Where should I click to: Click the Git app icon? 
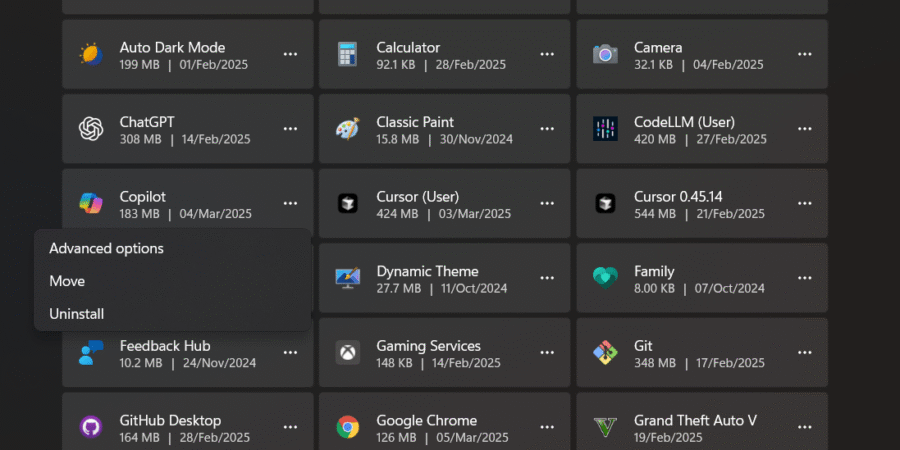tap(605, 352)
